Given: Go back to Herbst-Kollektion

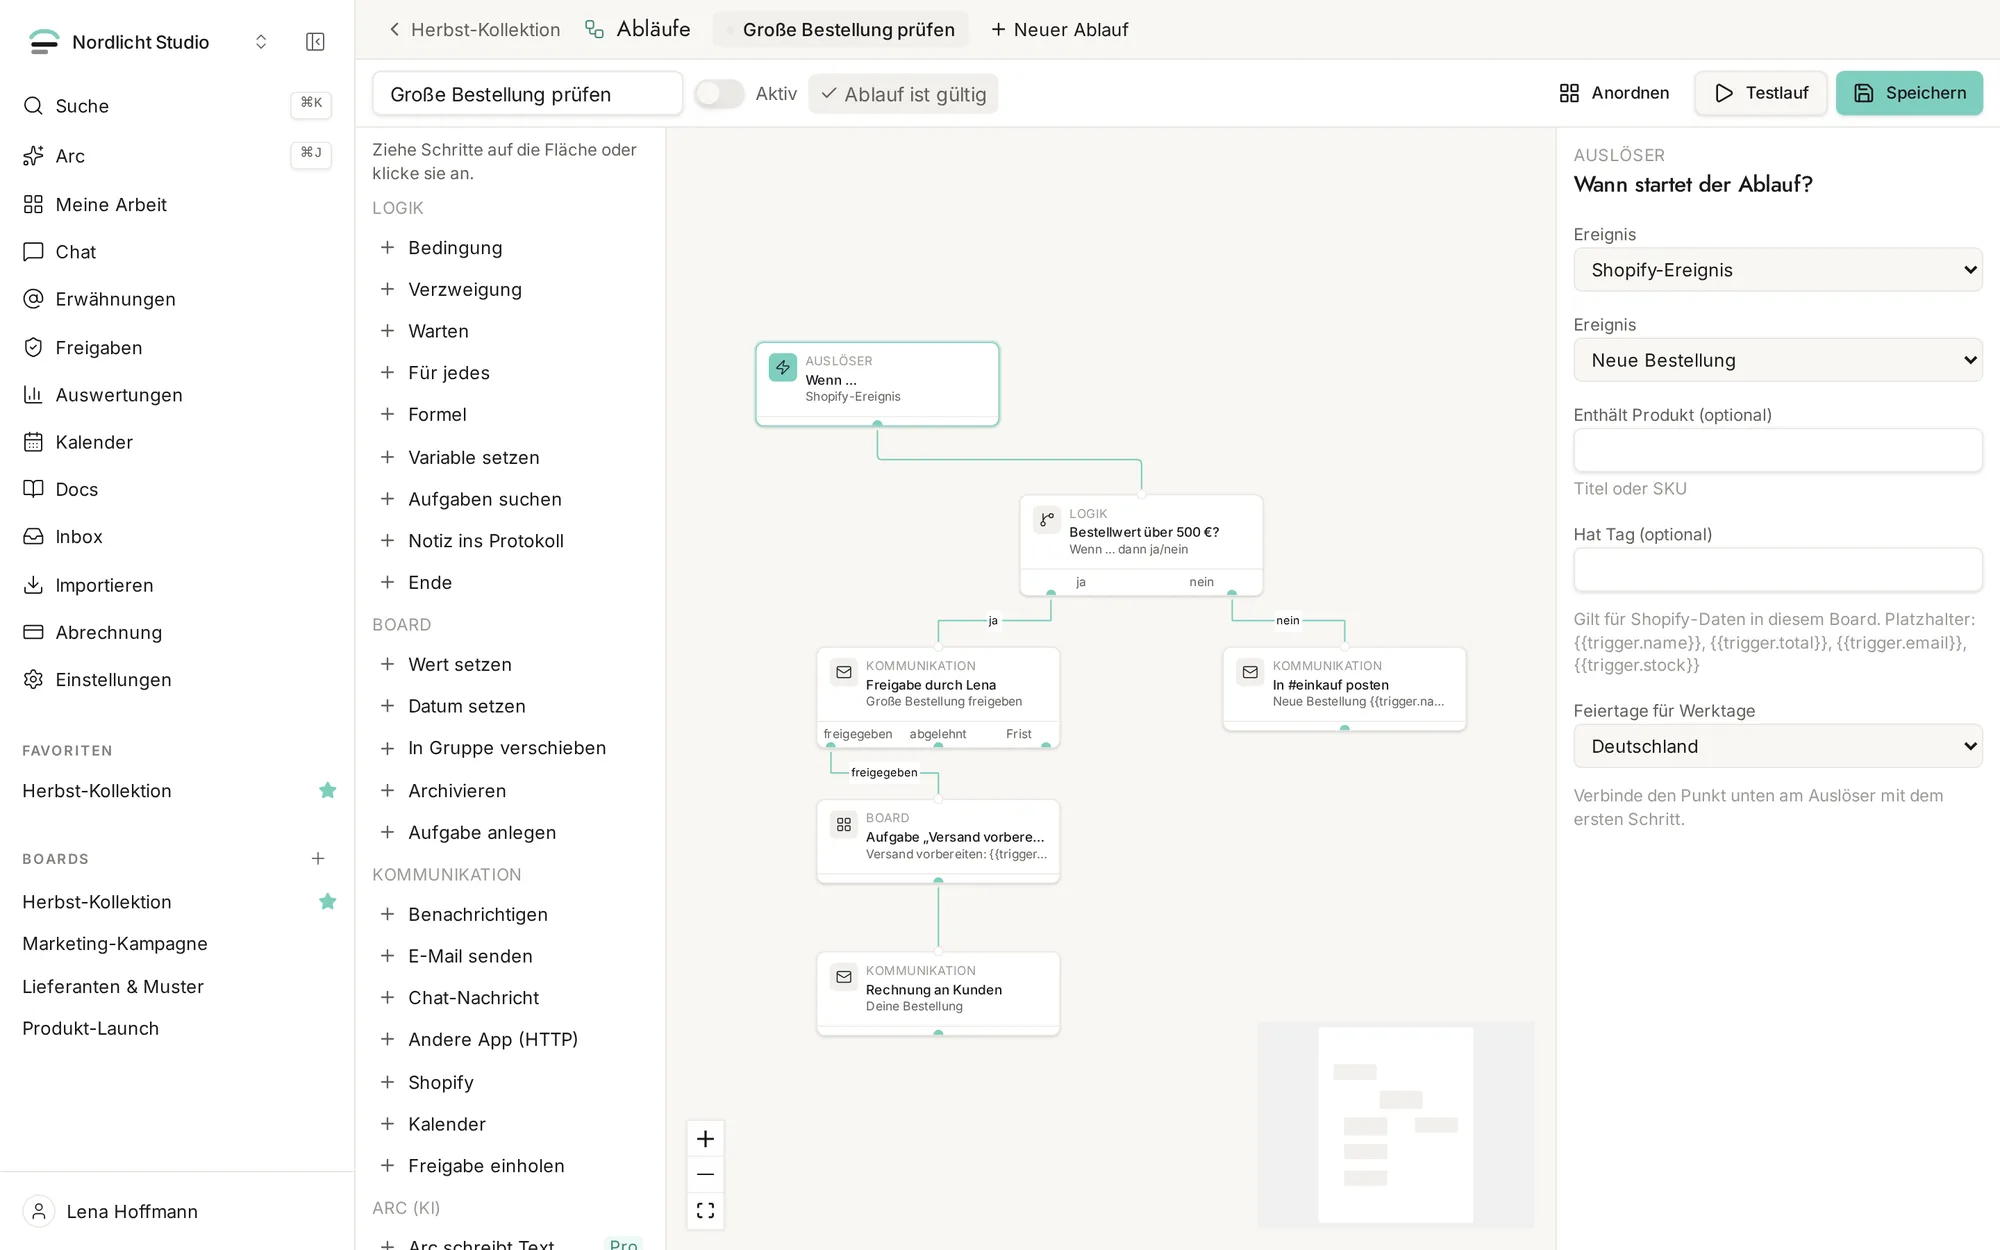Looking at the screenshot, I should (x=474, y=29).
